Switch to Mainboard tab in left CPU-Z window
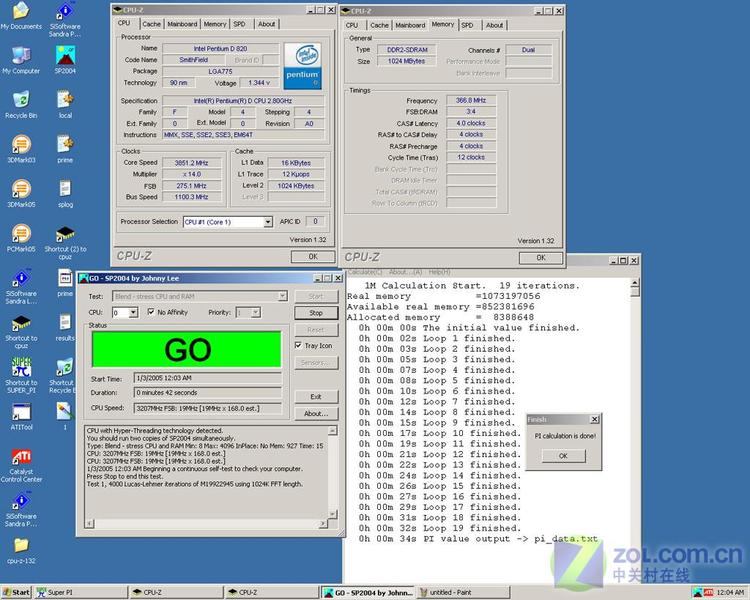This screenshot has width=750, height=600. point(182,24)
